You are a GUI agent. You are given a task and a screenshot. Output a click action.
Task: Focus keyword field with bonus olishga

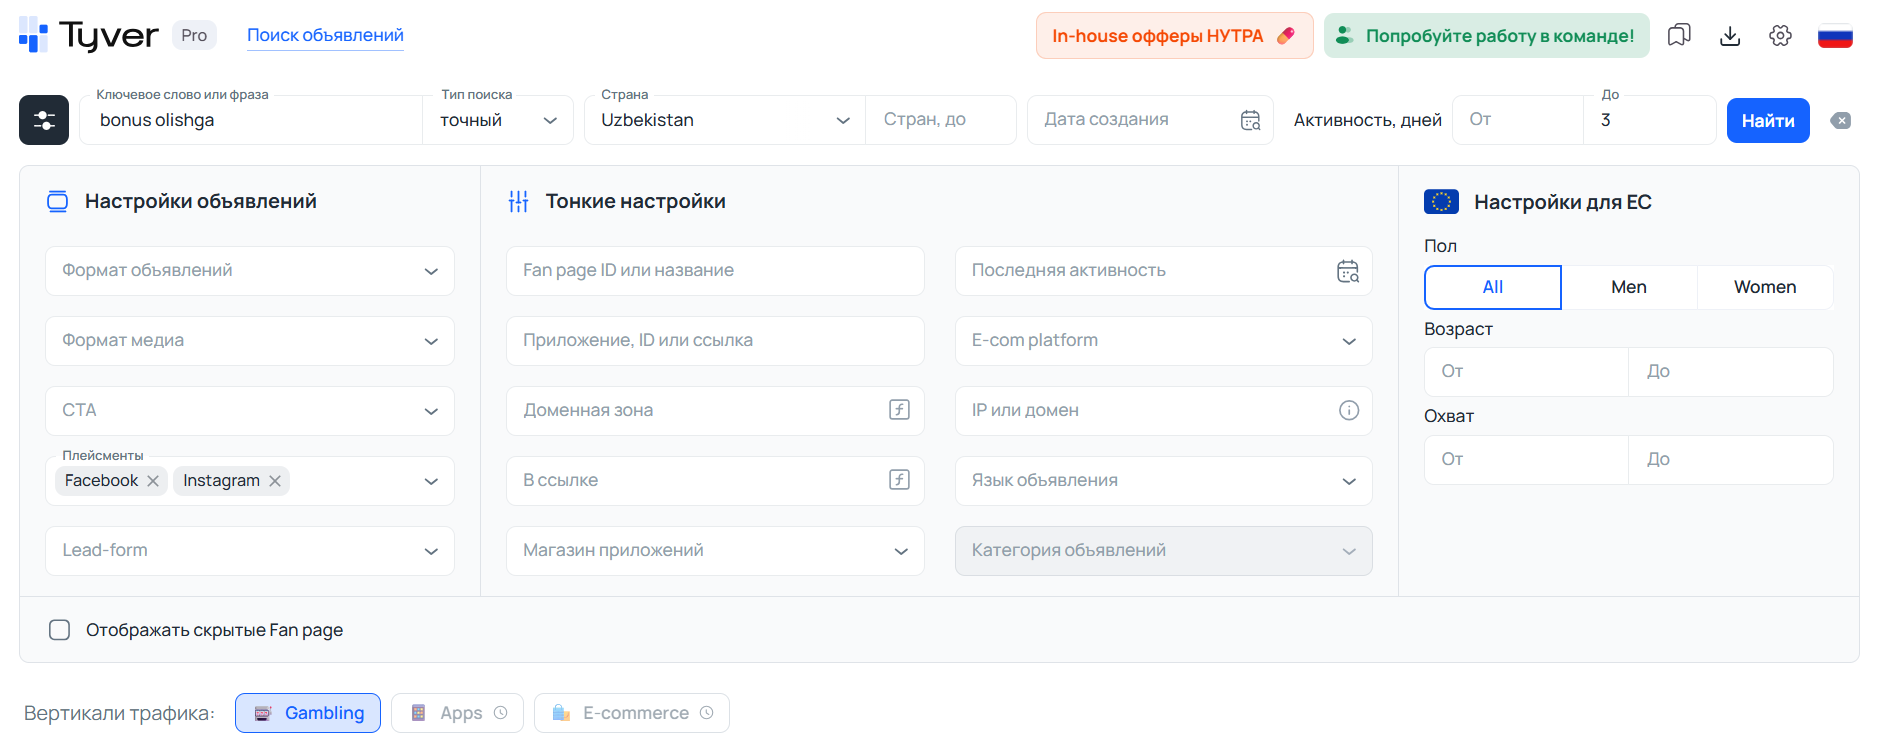(251, 120)
